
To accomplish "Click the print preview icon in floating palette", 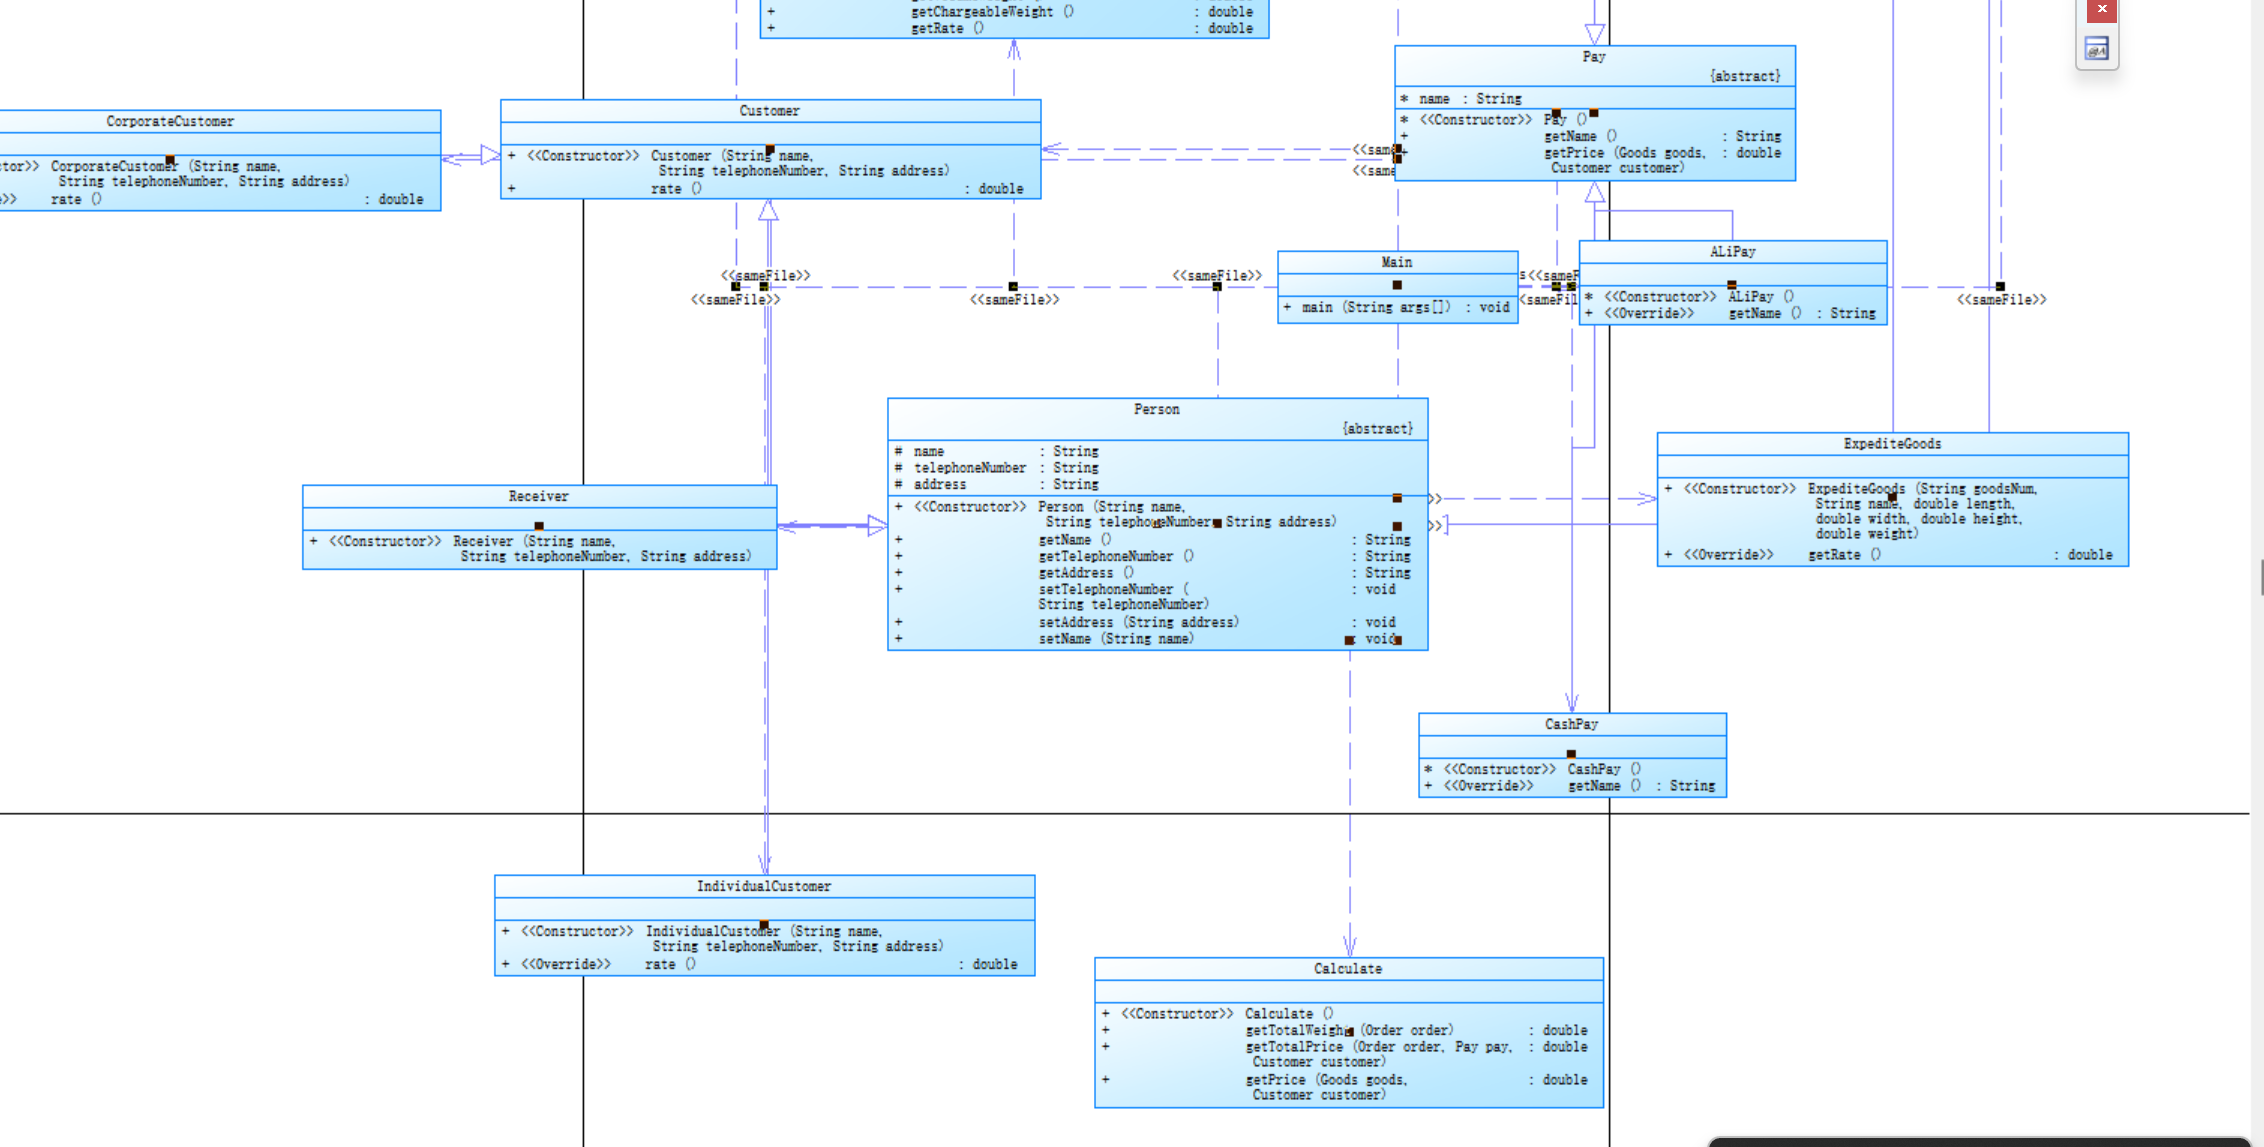I will (2096, 49).
